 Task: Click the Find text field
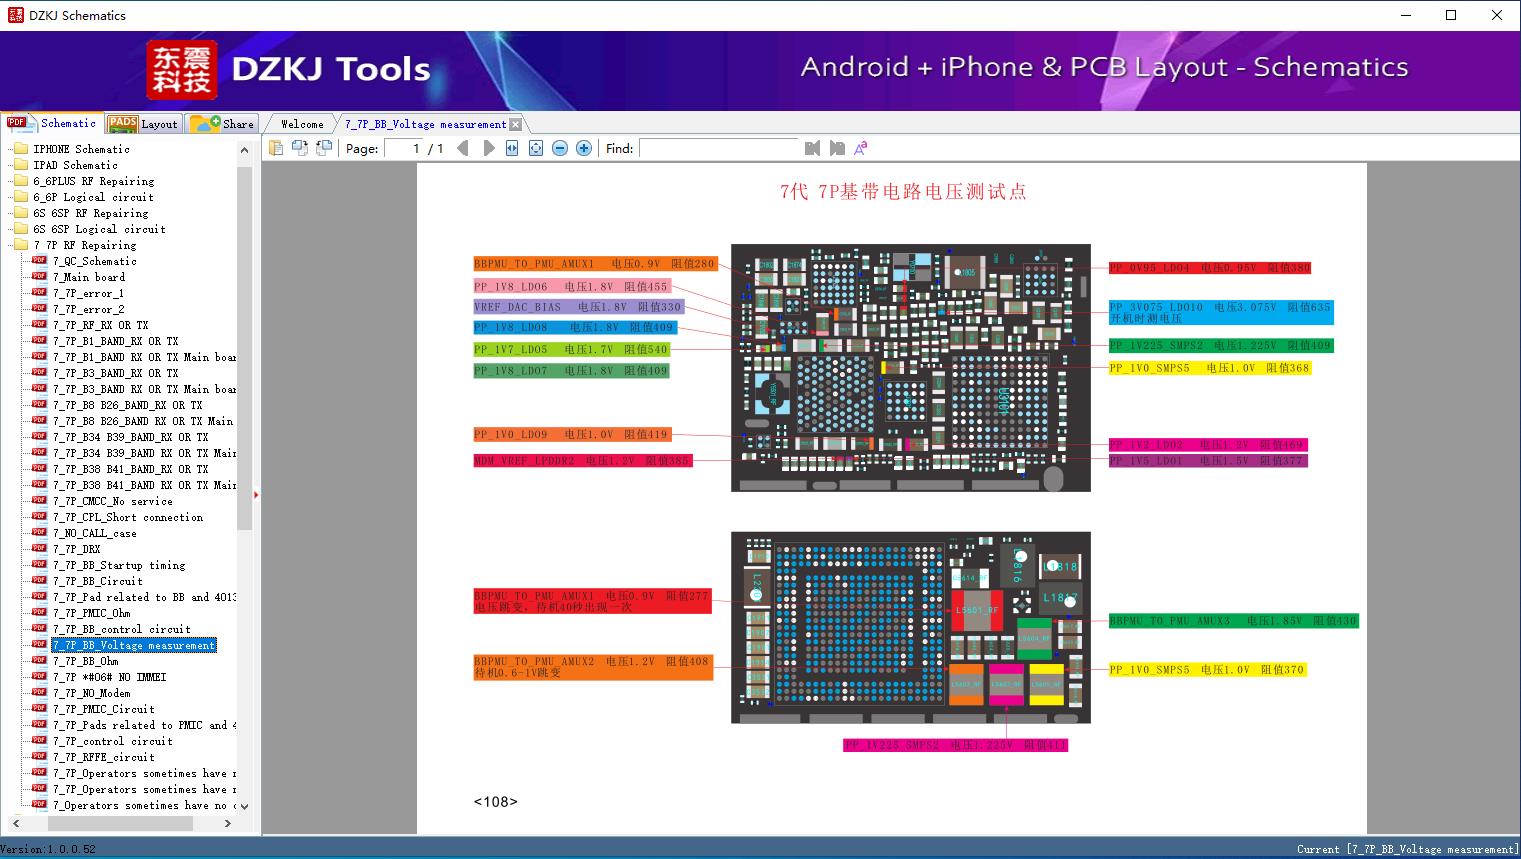(x=719, y=148)
